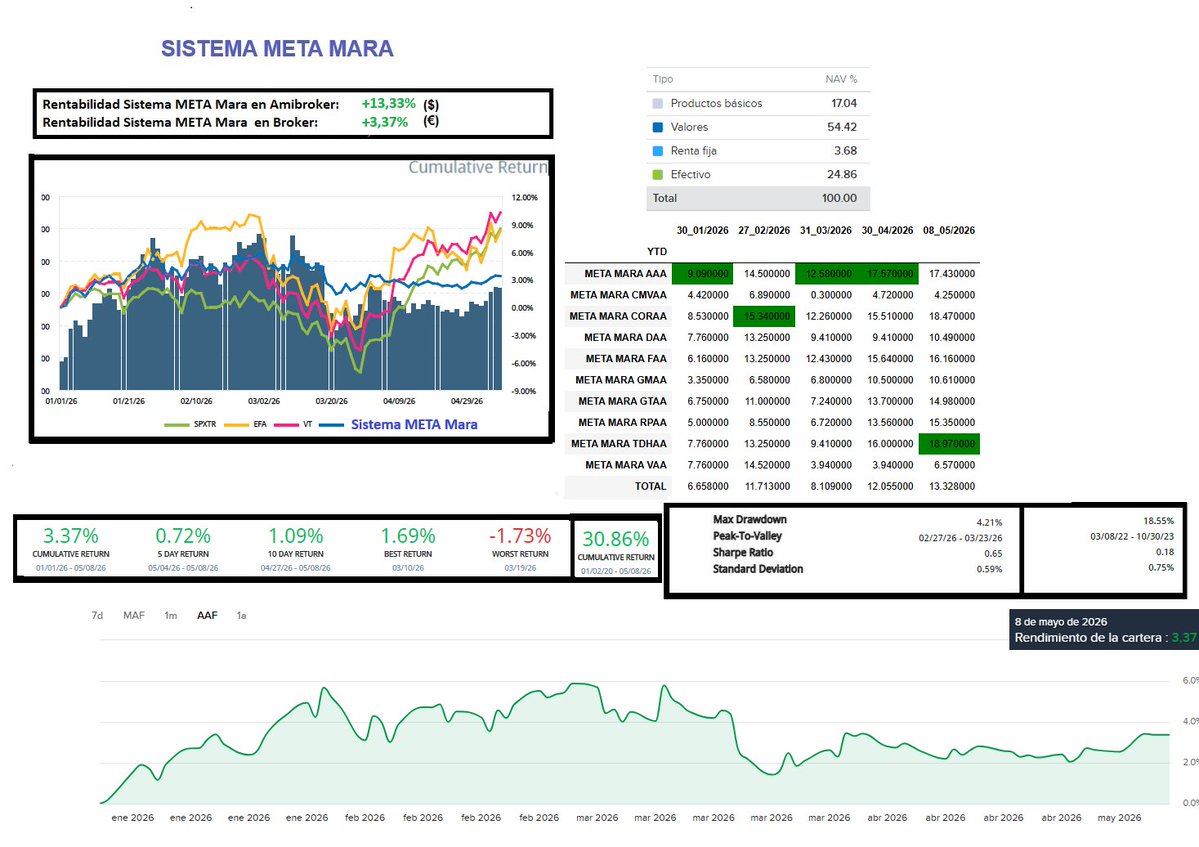The image size is (1199, 847).
Task: Click the +3,37% Broker return value
Action: point(385,122)
